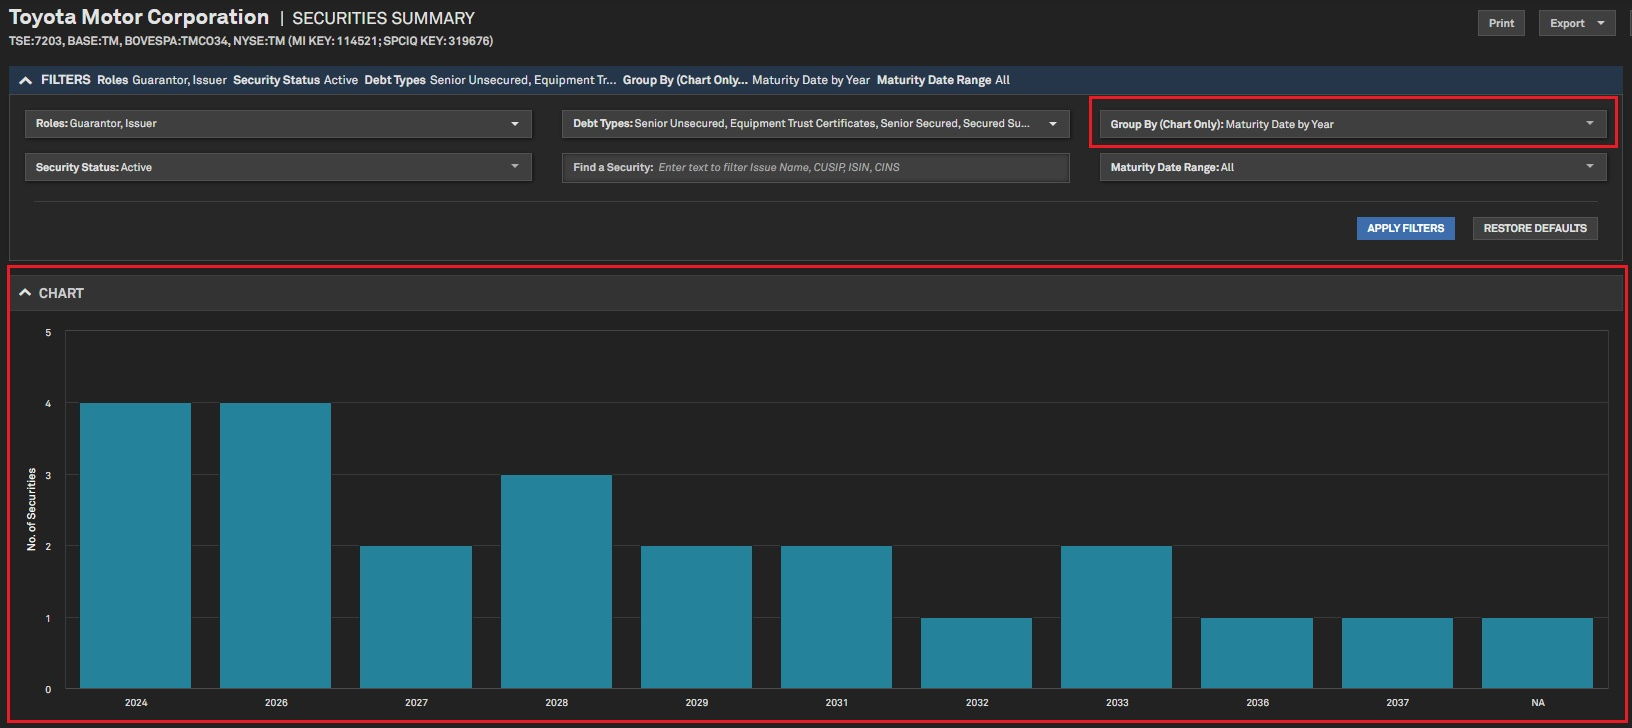Expand the Debt Types dropdown
Screen dimensions: 1632x728
click(x=815, y=124)
